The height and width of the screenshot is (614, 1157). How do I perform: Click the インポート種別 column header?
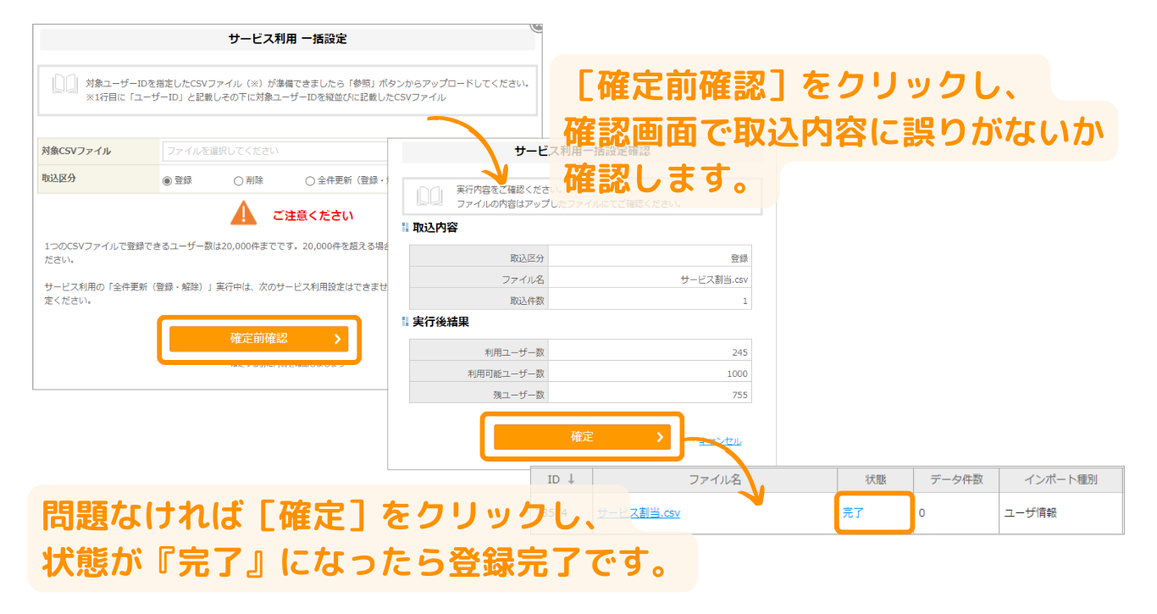tap(1059, 480)
